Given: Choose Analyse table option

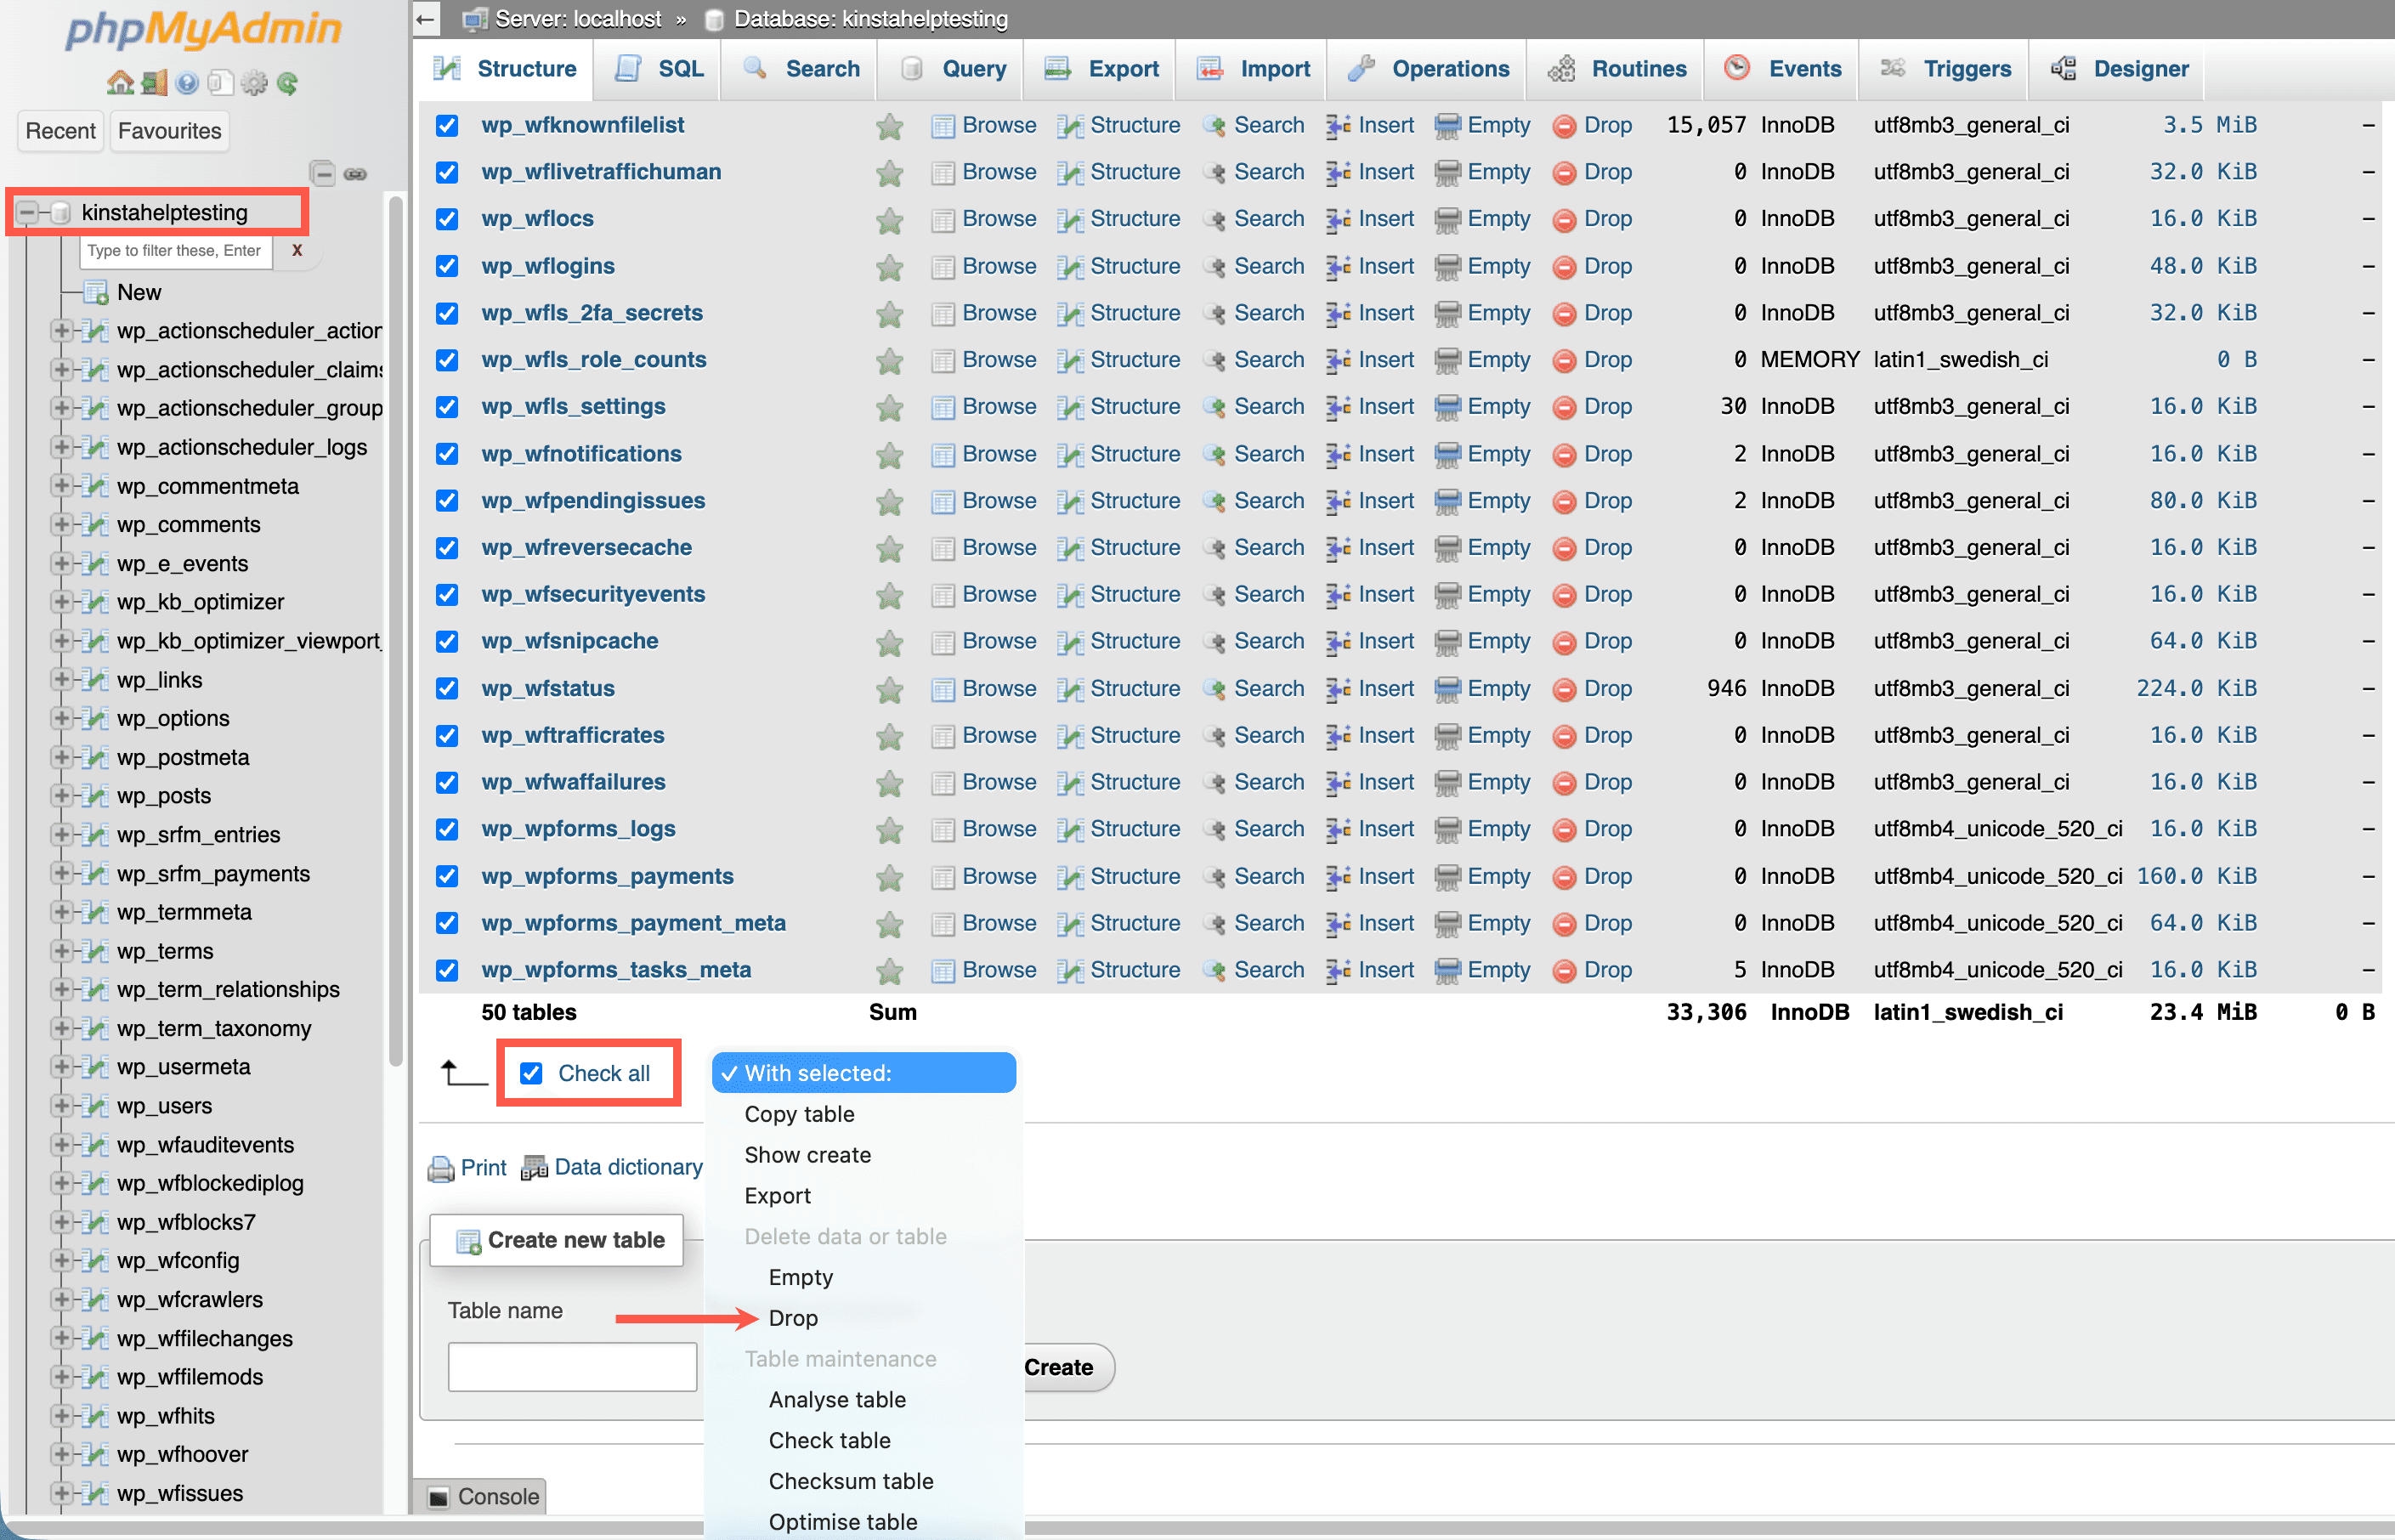Looking at the screenshot, I should (837, 1401).
